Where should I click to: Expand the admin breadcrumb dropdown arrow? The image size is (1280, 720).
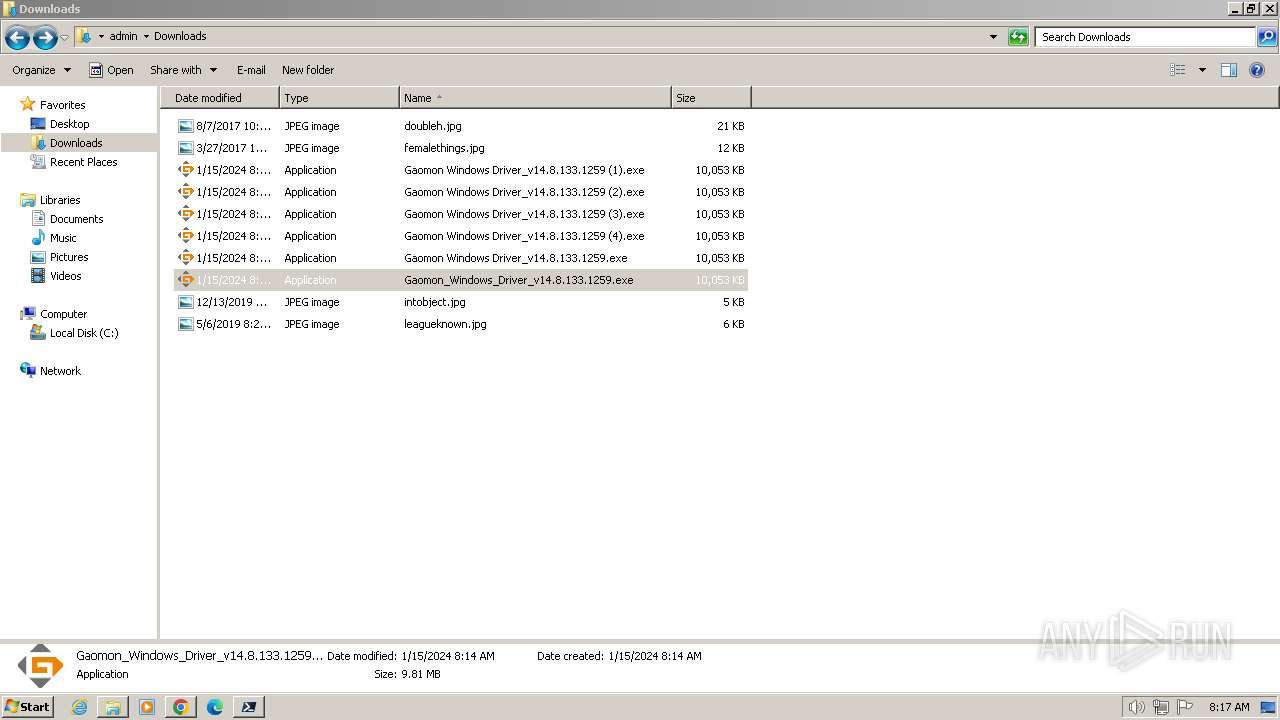click(146, 36)
